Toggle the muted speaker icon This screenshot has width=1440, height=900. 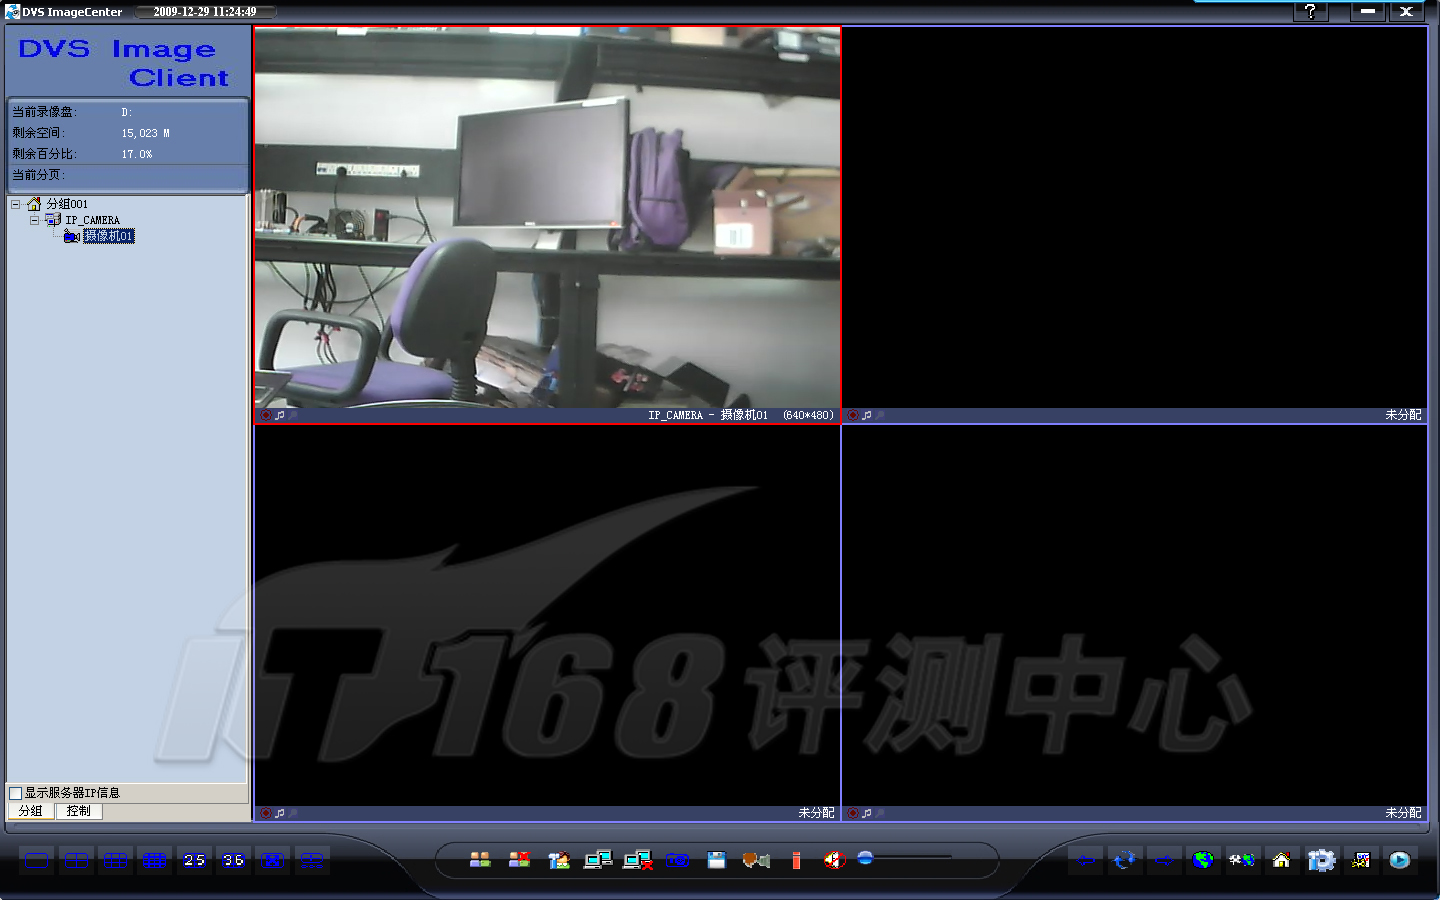833,860
